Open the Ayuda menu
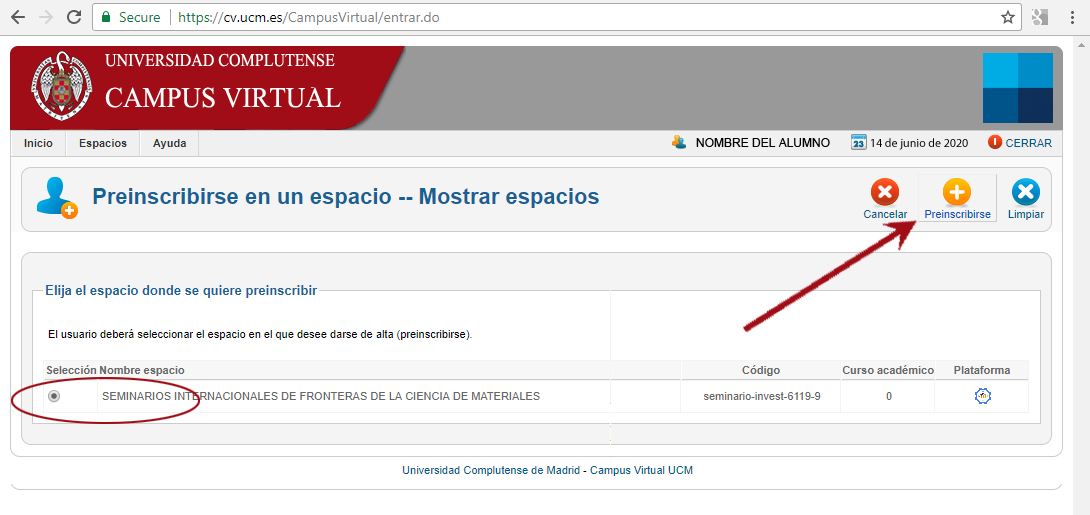The height and width of the screenshot is (515, 1090). 170,143
